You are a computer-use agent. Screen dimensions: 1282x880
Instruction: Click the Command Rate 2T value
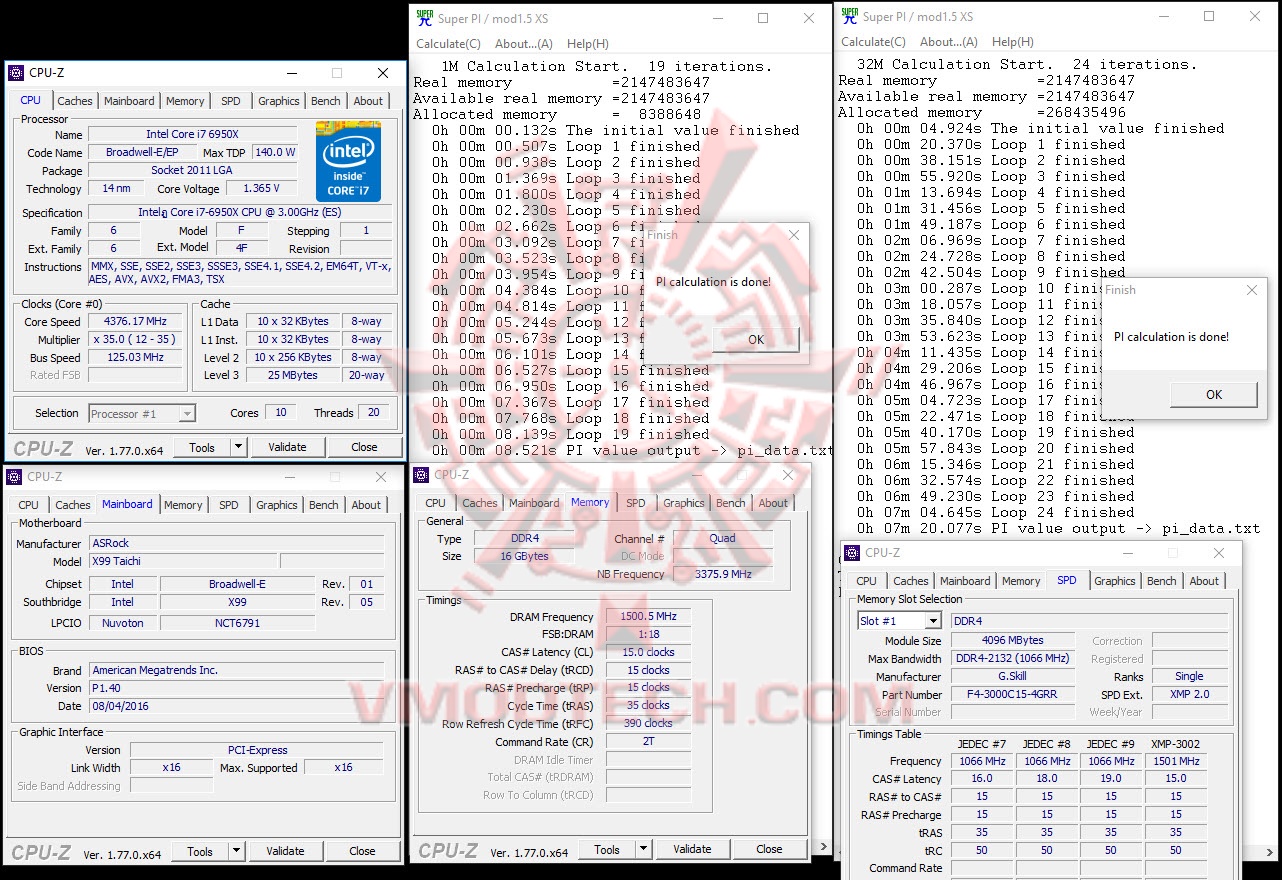(x=647, y=743)
